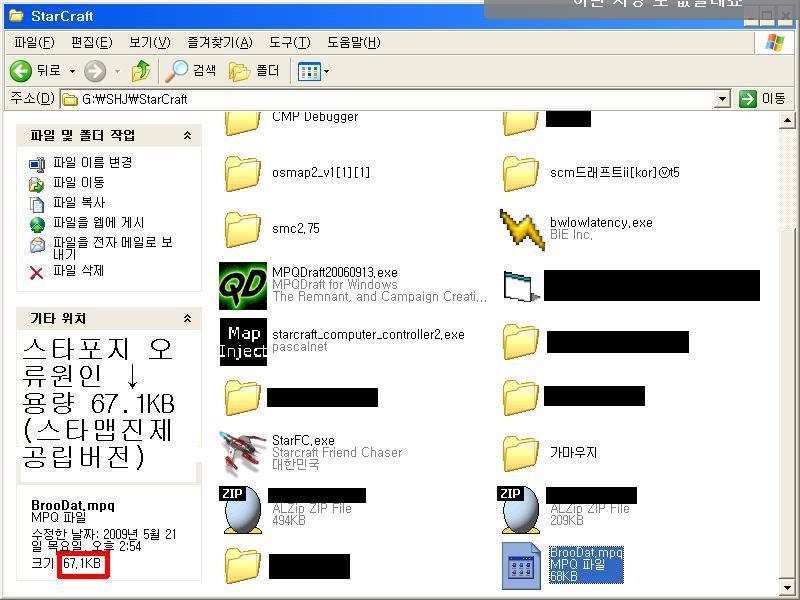Click the osmap2_v1[1][1] folder name
Image resolution: width=800 pixels, height=600 pixels.
click(321, 172)
